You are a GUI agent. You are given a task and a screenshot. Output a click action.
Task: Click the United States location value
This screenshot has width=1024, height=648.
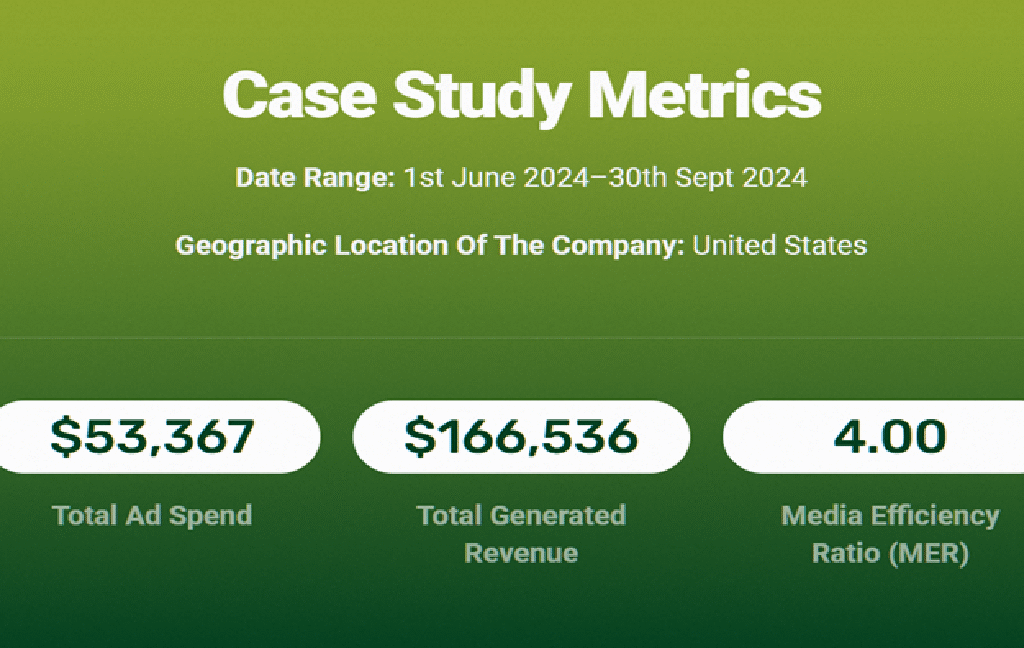779,246
